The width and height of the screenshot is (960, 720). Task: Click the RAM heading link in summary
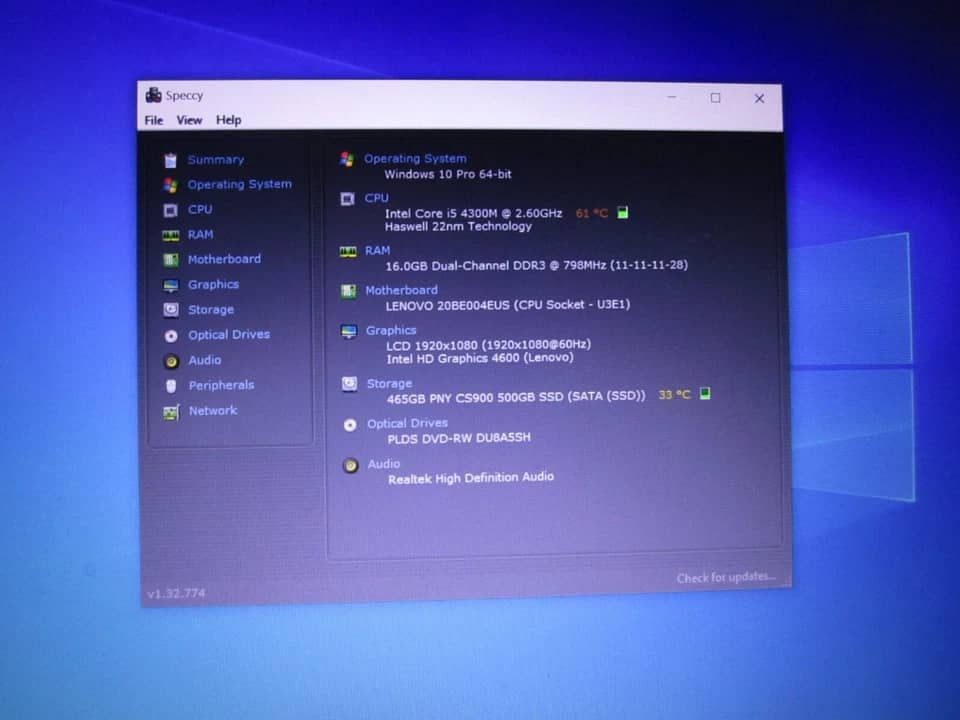pos(377,250)
